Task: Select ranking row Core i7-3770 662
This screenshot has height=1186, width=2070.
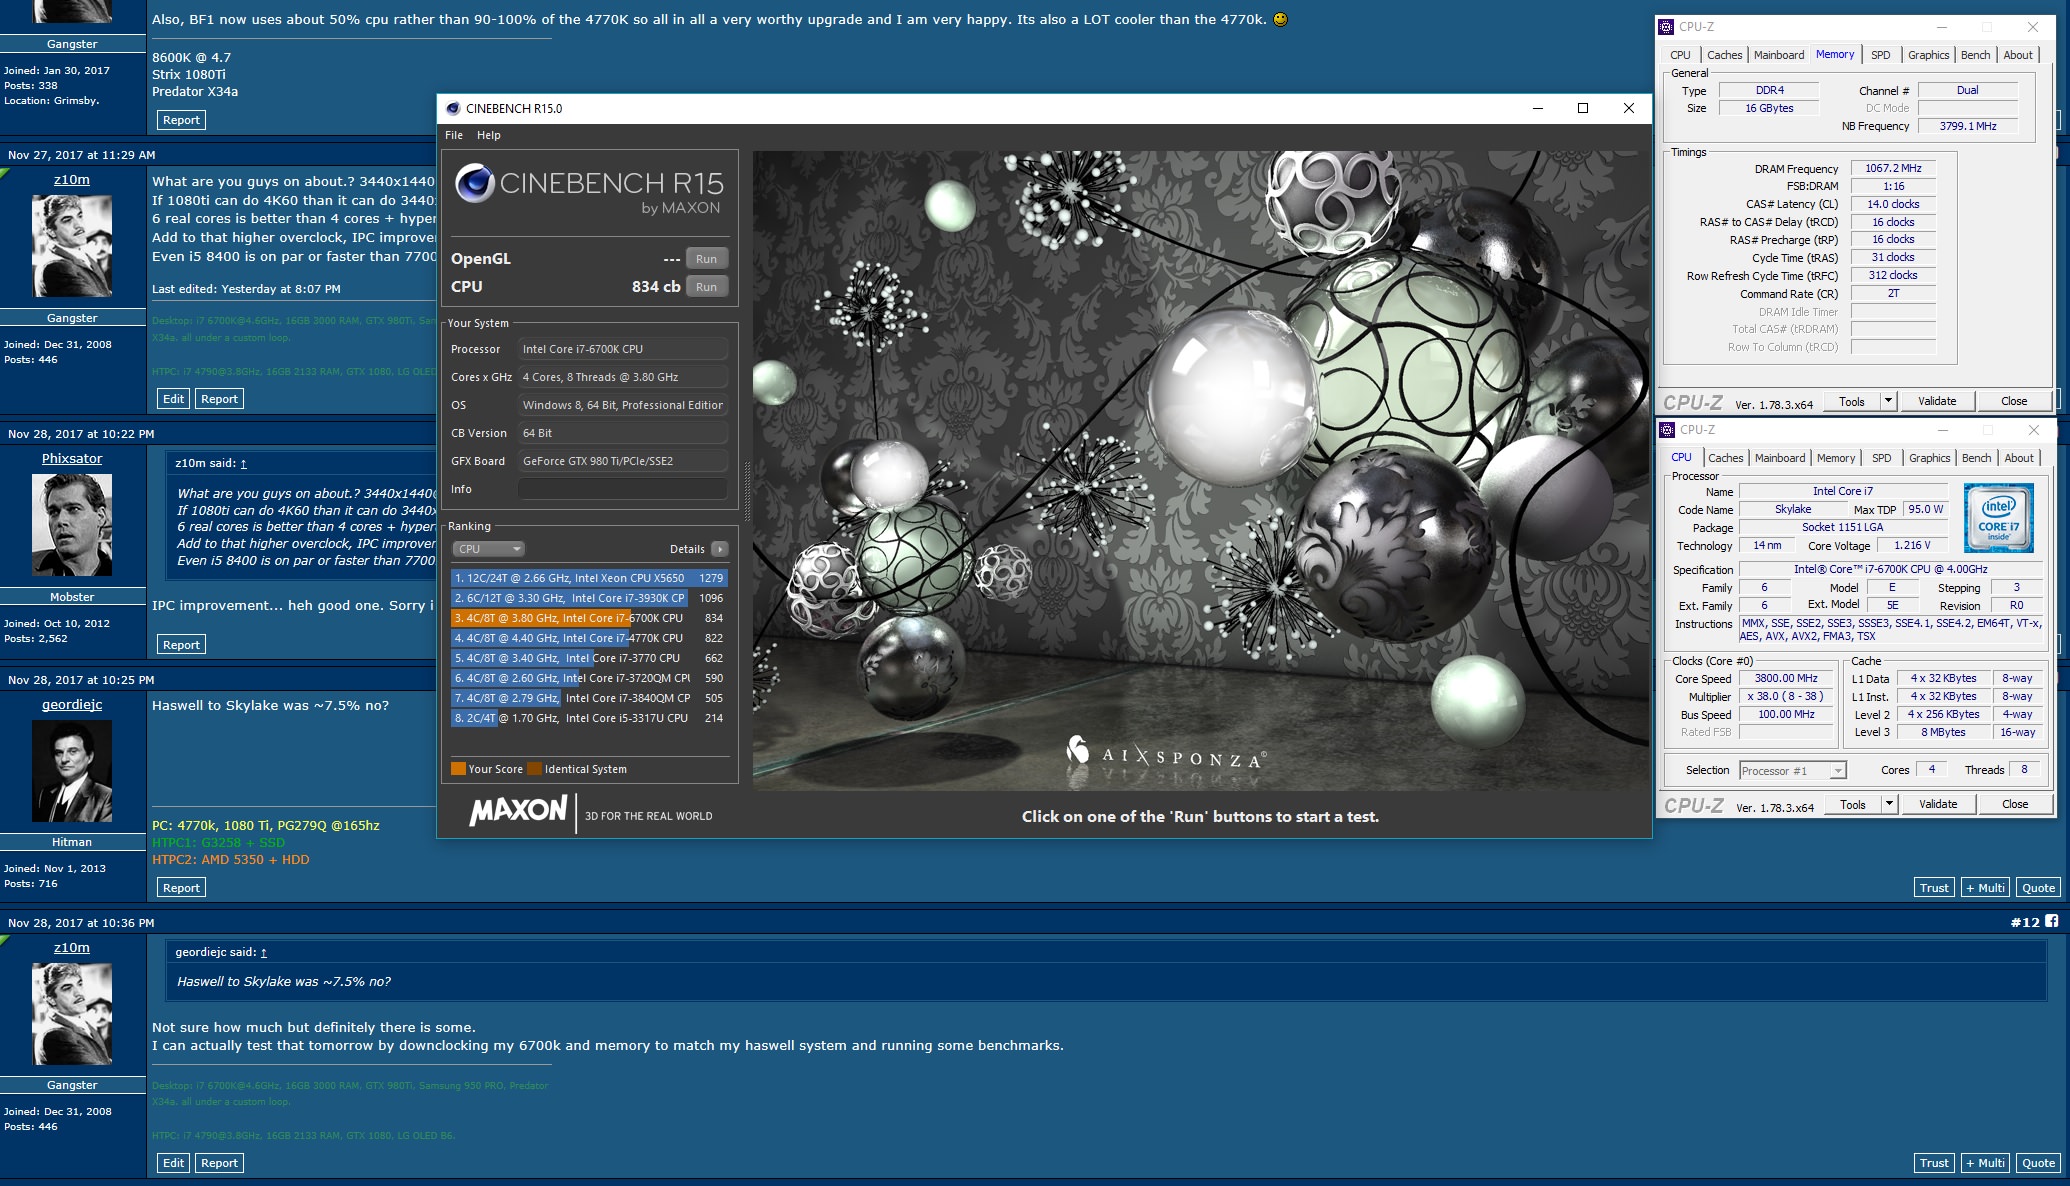Action: (589, 658)
